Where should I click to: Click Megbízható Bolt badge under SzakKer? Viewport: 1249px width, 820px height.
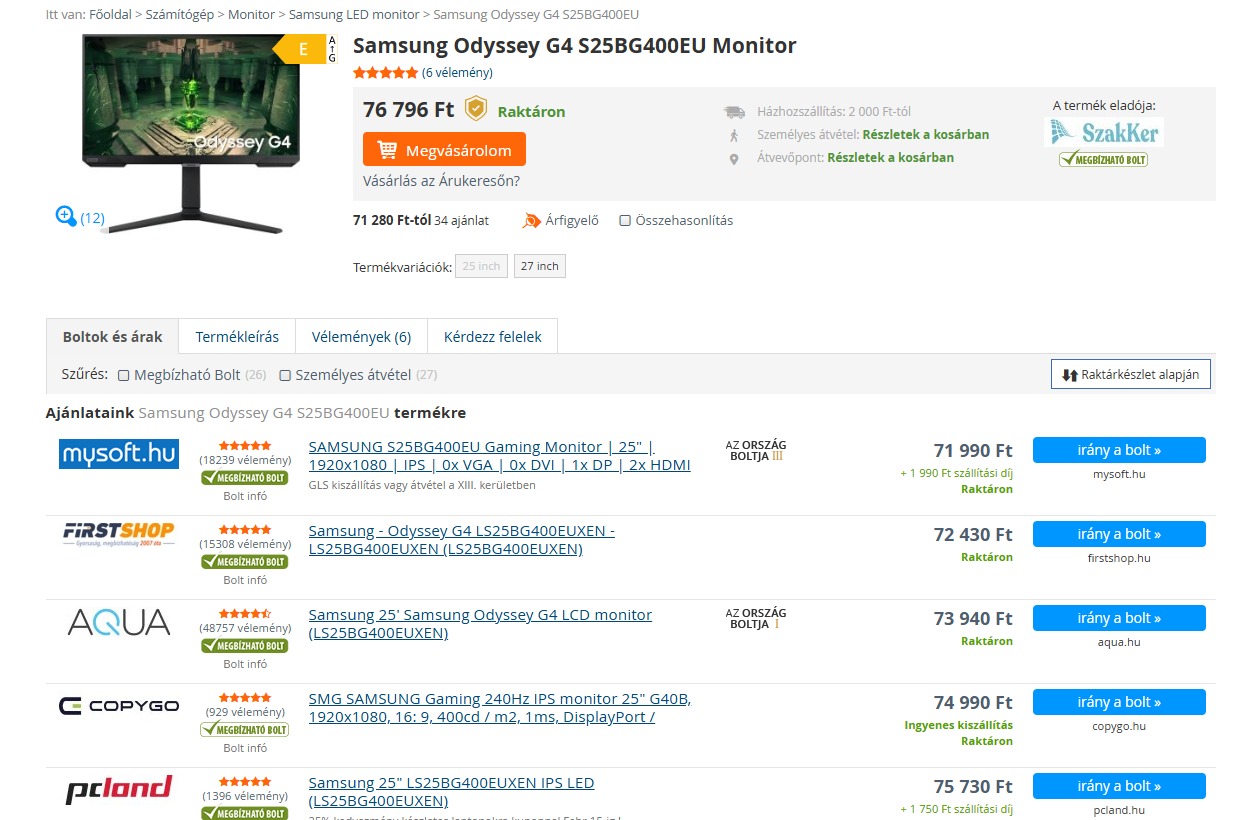click(1104, 158)
